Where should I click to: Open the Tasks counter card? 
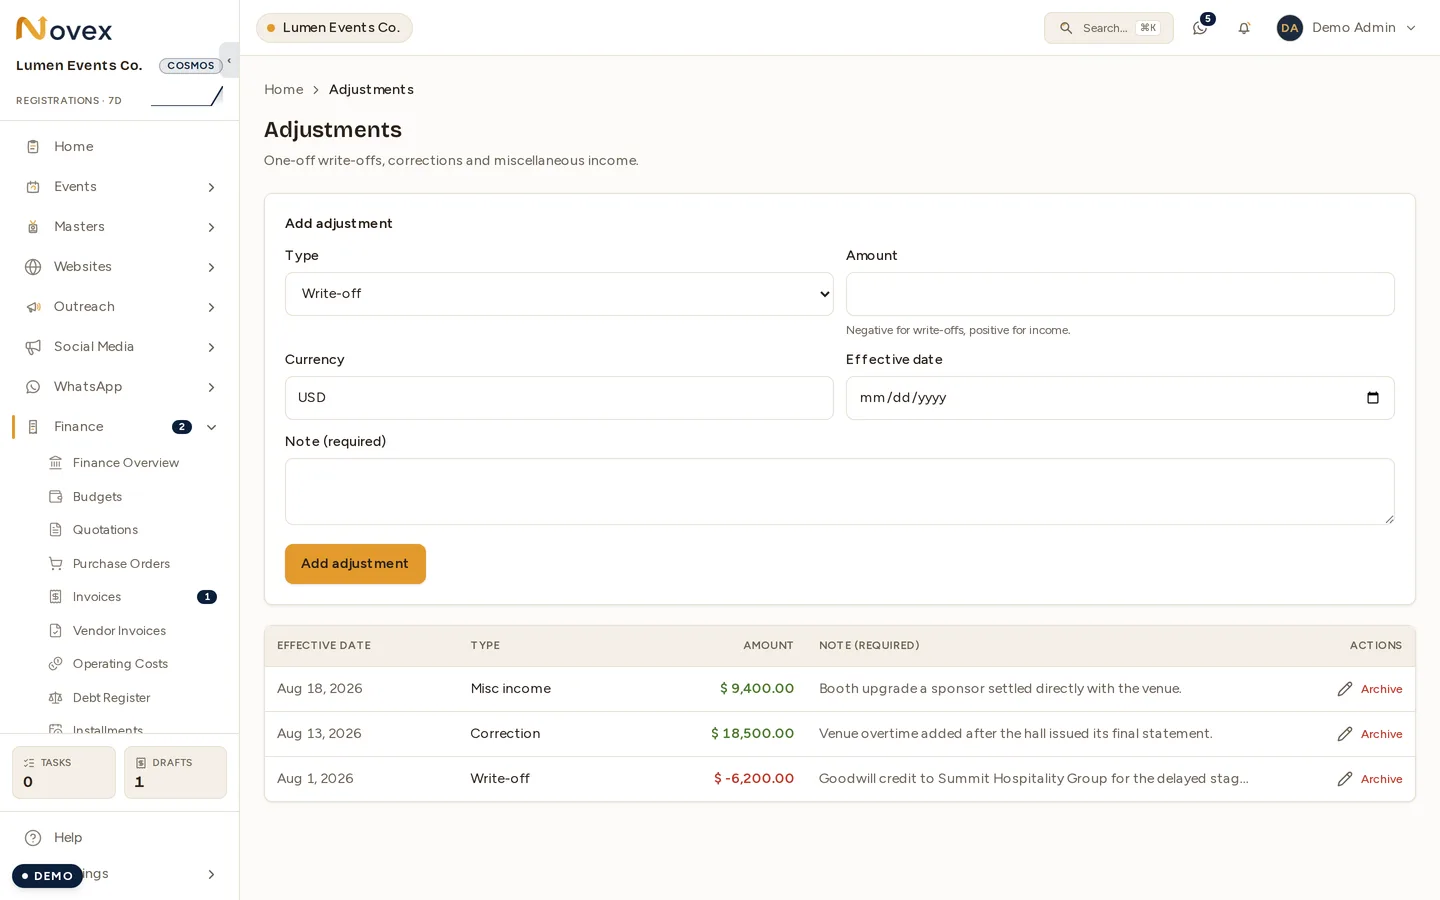(64, 772)
